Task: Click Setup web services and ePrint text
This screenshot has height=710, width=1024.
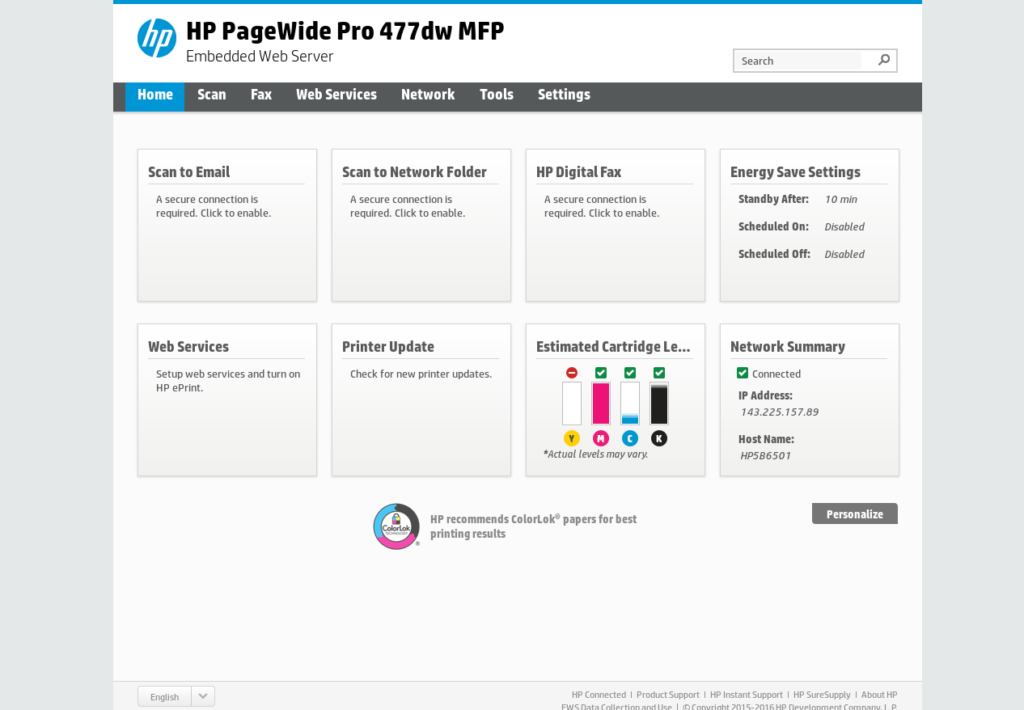Action: click(228, 381)
